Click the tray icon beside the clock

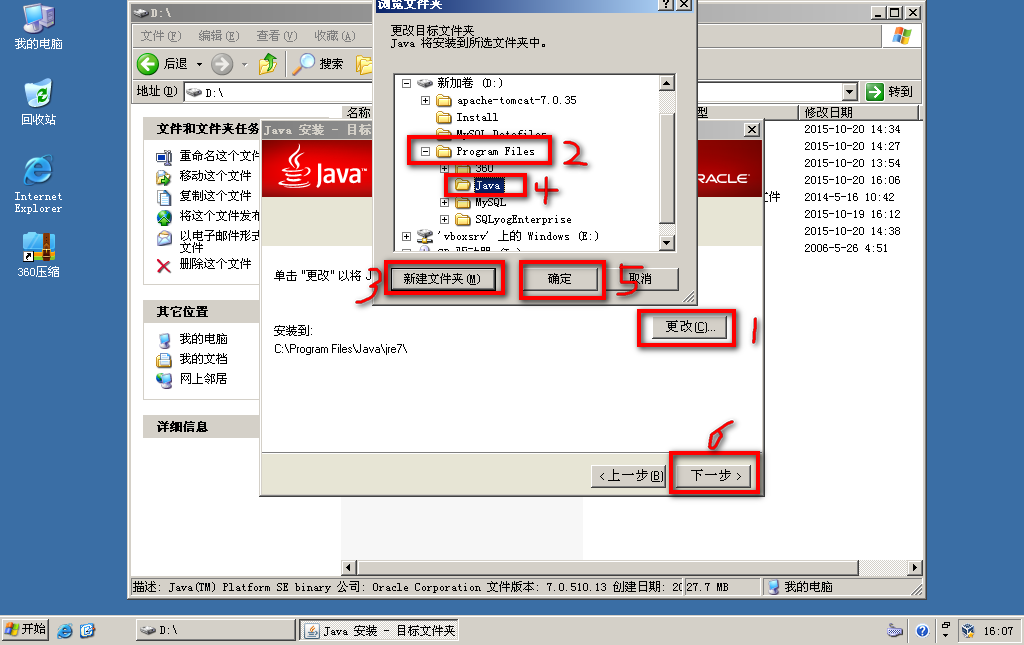(968, 631)
